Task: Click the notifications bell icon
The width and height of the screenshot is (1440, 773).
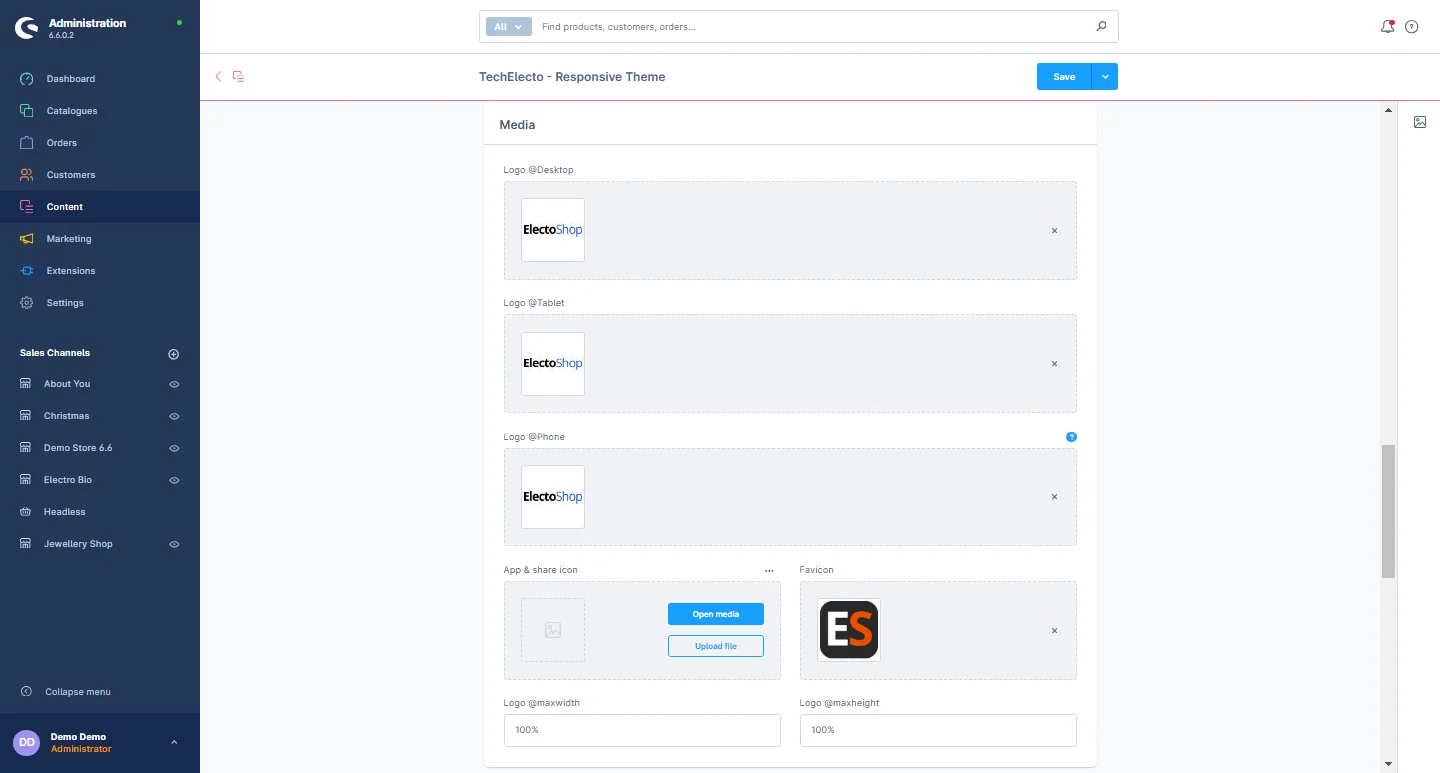Action: 1387,27
